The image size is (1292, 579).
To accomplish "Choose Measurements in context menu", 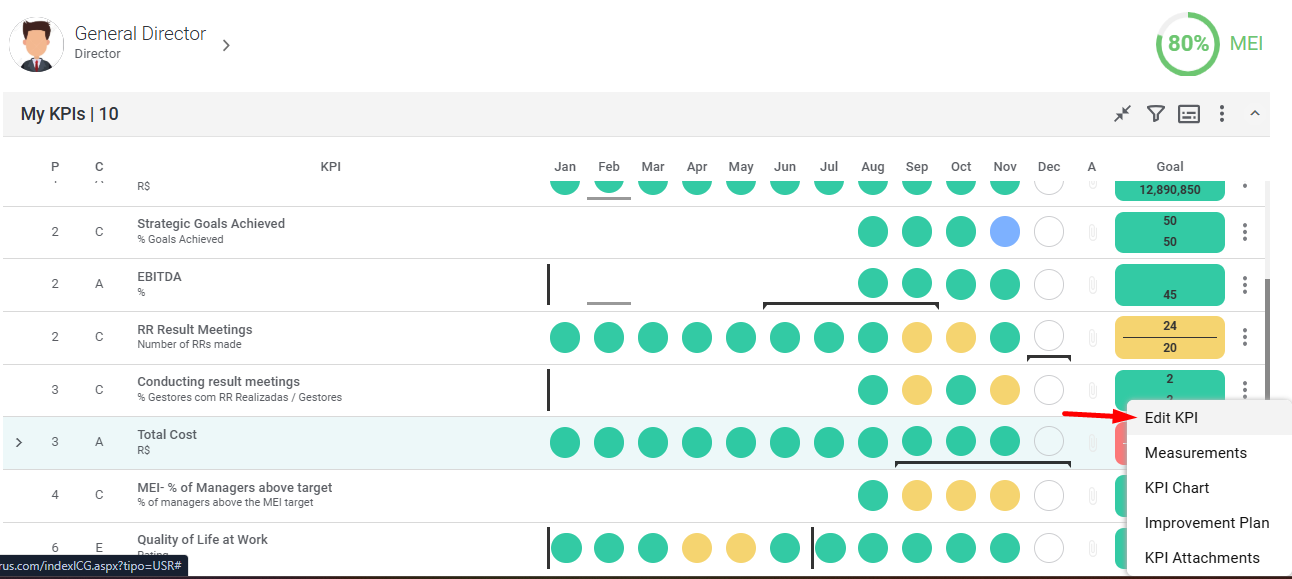I will [1195, 453].
